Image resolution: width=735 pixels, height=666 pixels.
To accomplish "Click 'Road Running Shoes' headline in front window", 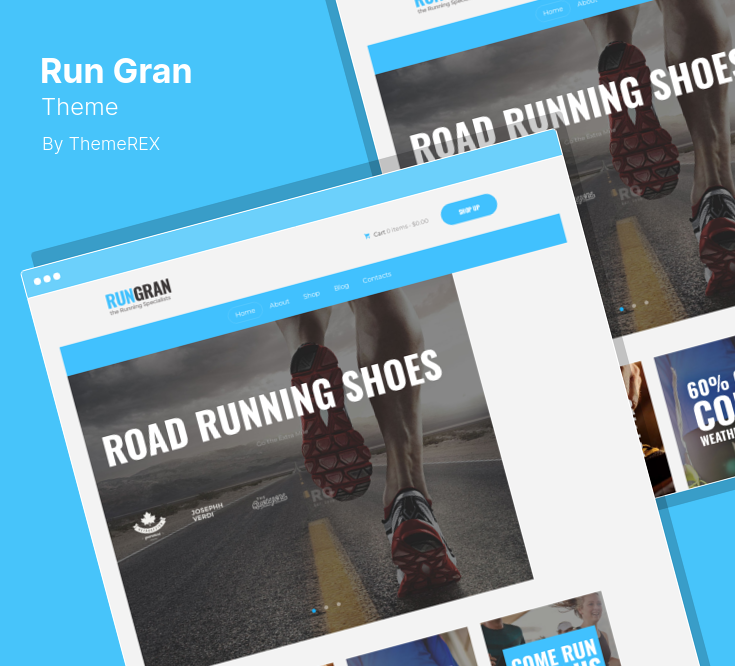I will click(272, 408).
